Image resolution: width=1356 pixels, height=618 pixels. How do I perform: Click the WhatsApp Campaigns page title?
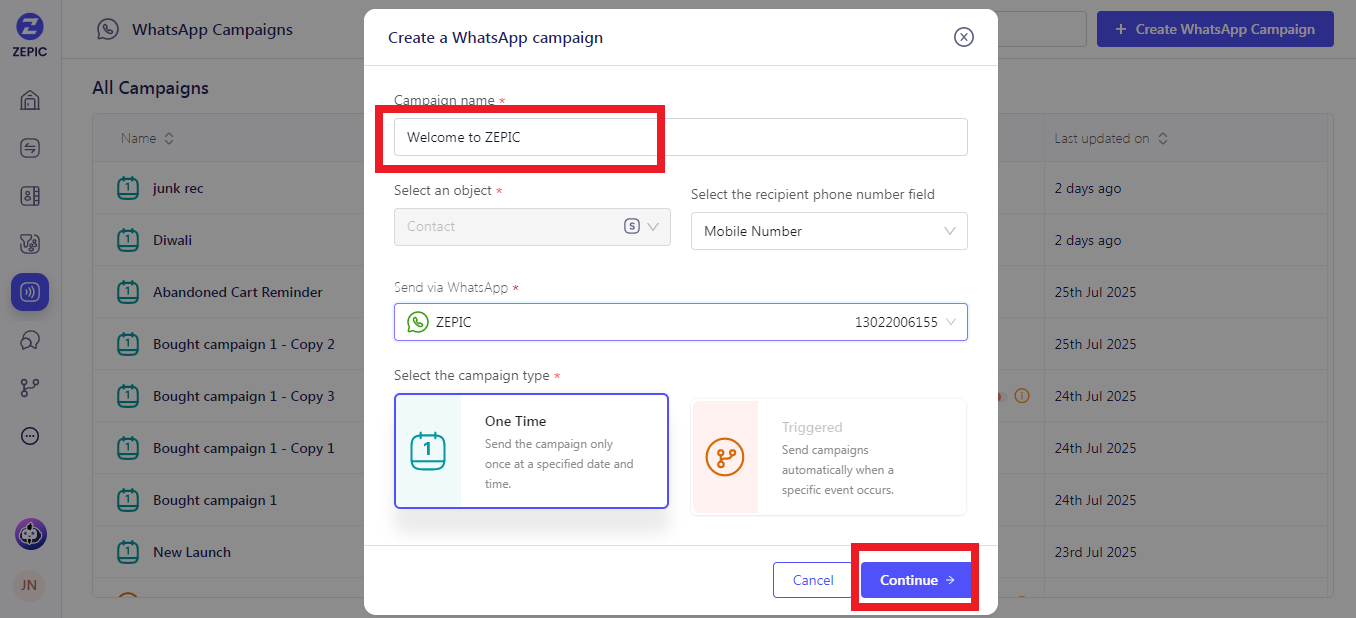[x=212, y=29]
